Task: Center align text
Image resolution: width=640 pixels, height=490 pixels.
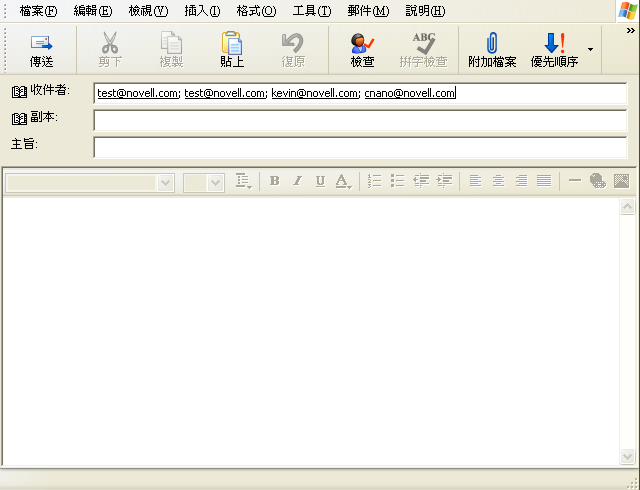Action: point(498,180)
